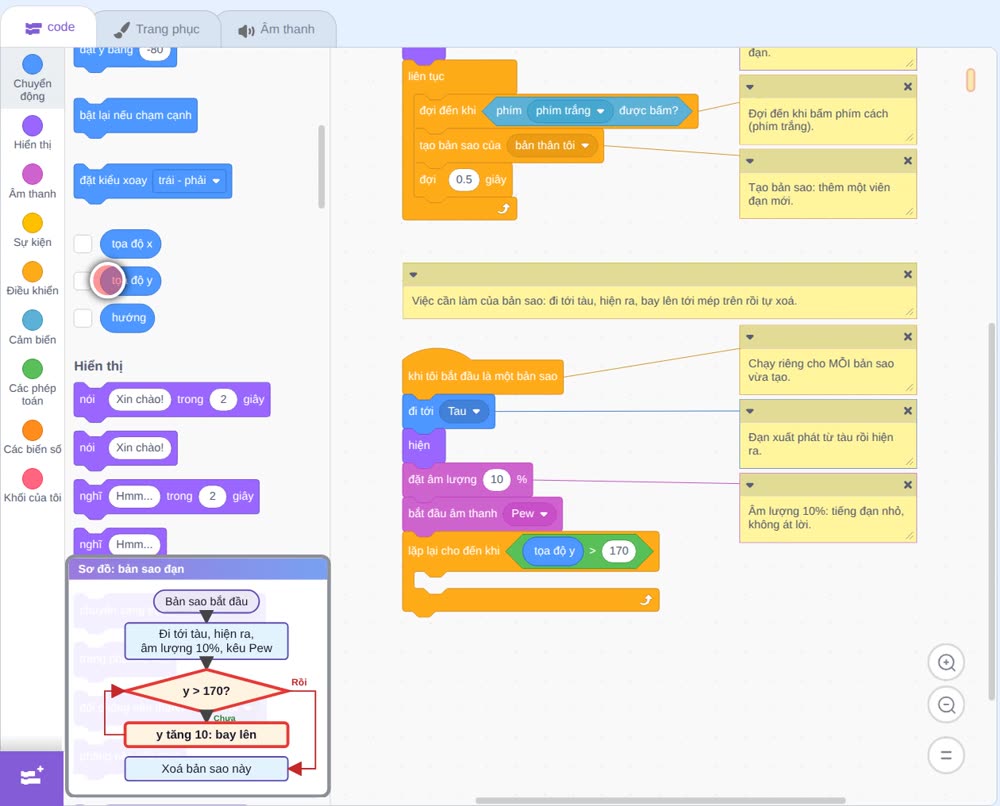
Task: Open the 'Pew' sound dropdown
Action: tap(529, 513)
